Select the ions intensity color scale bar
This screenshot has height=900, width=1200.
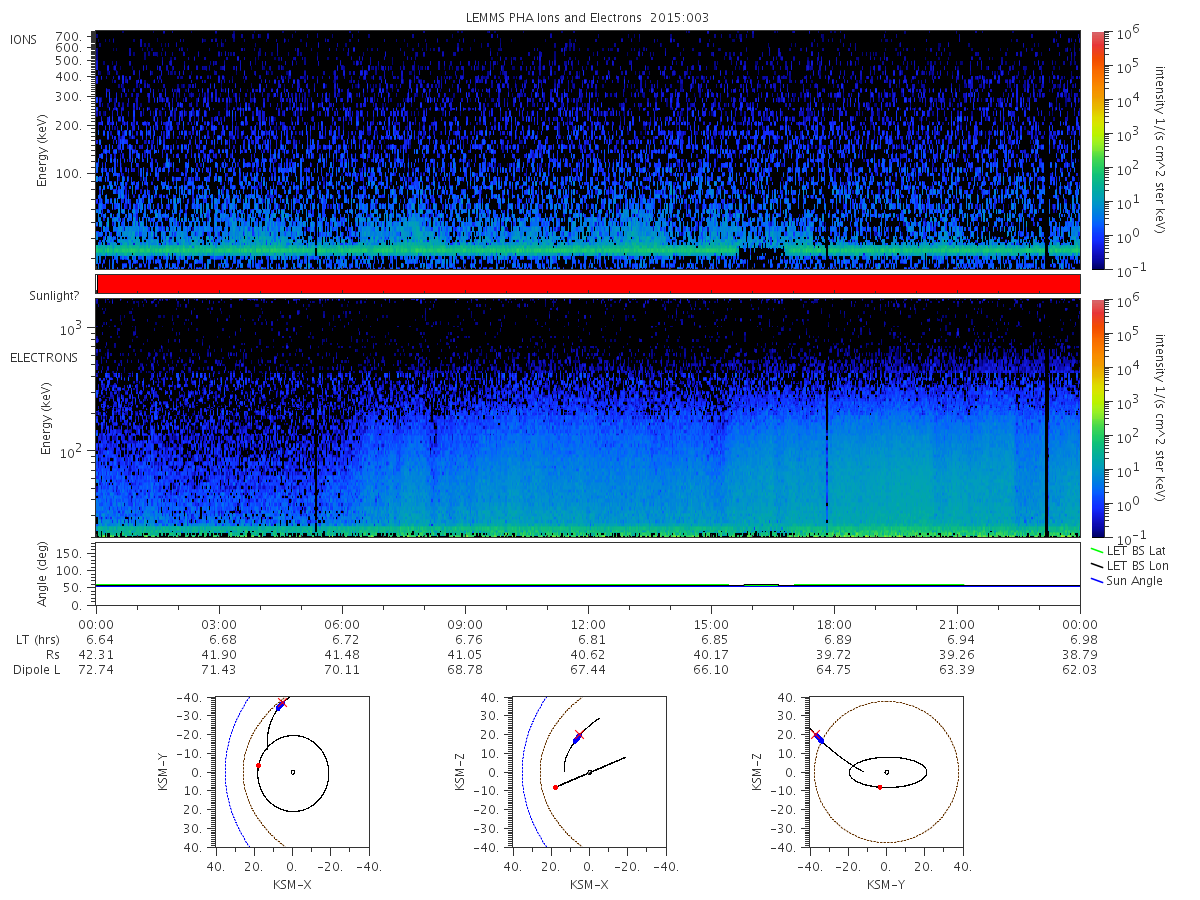click(x=1098, y=150)
